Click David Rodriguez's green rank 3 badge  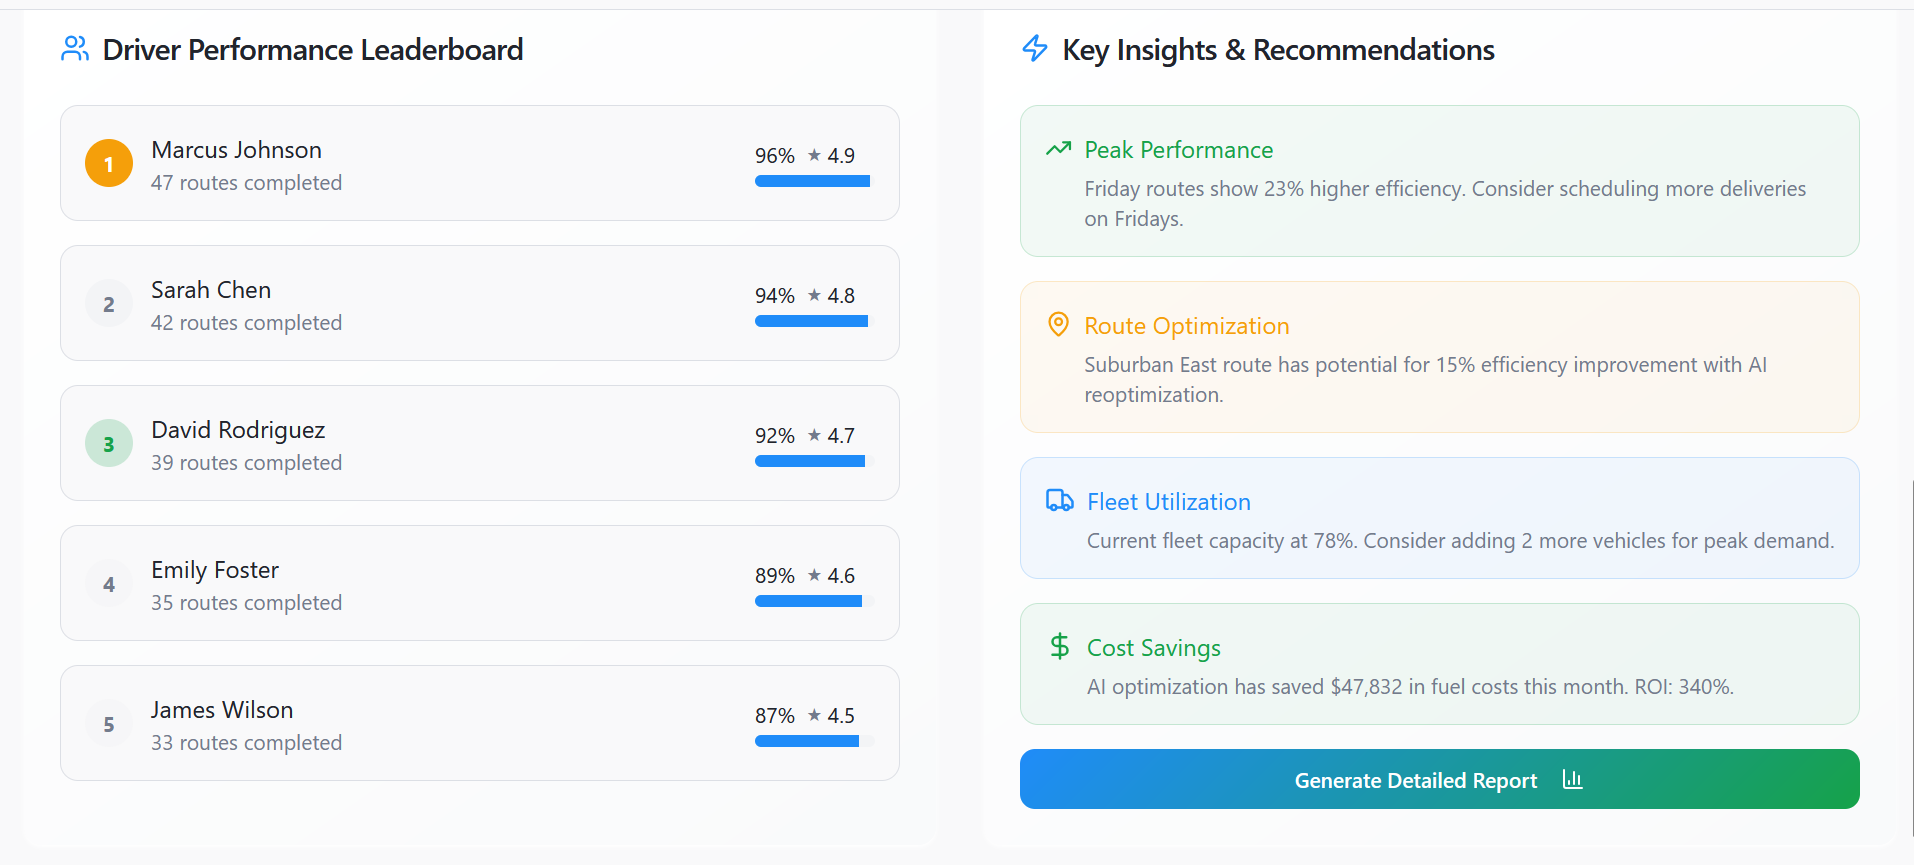coord(109,443)
